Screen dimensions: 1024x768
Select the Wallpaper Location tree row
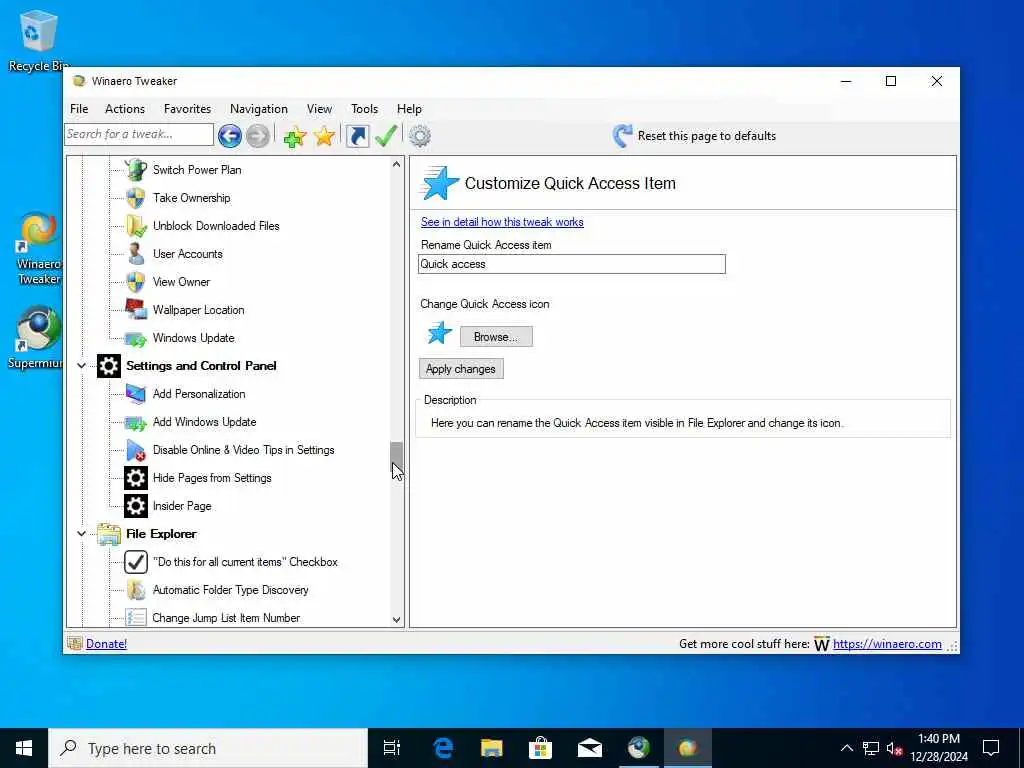185,310
